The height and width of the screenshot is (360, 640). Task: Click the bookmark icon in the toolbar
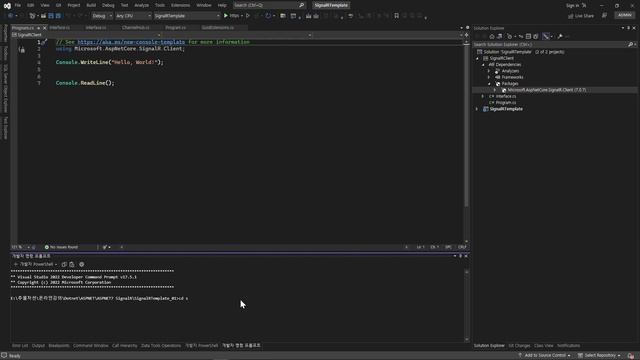tap(396, 16)
